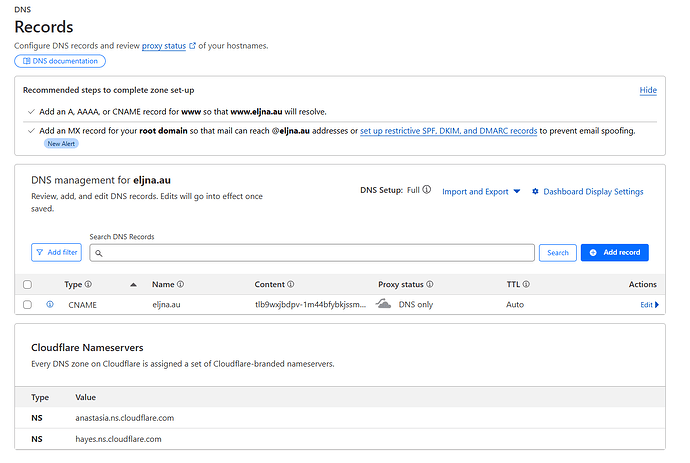Hide the recommended steps panel

(648, 90)
